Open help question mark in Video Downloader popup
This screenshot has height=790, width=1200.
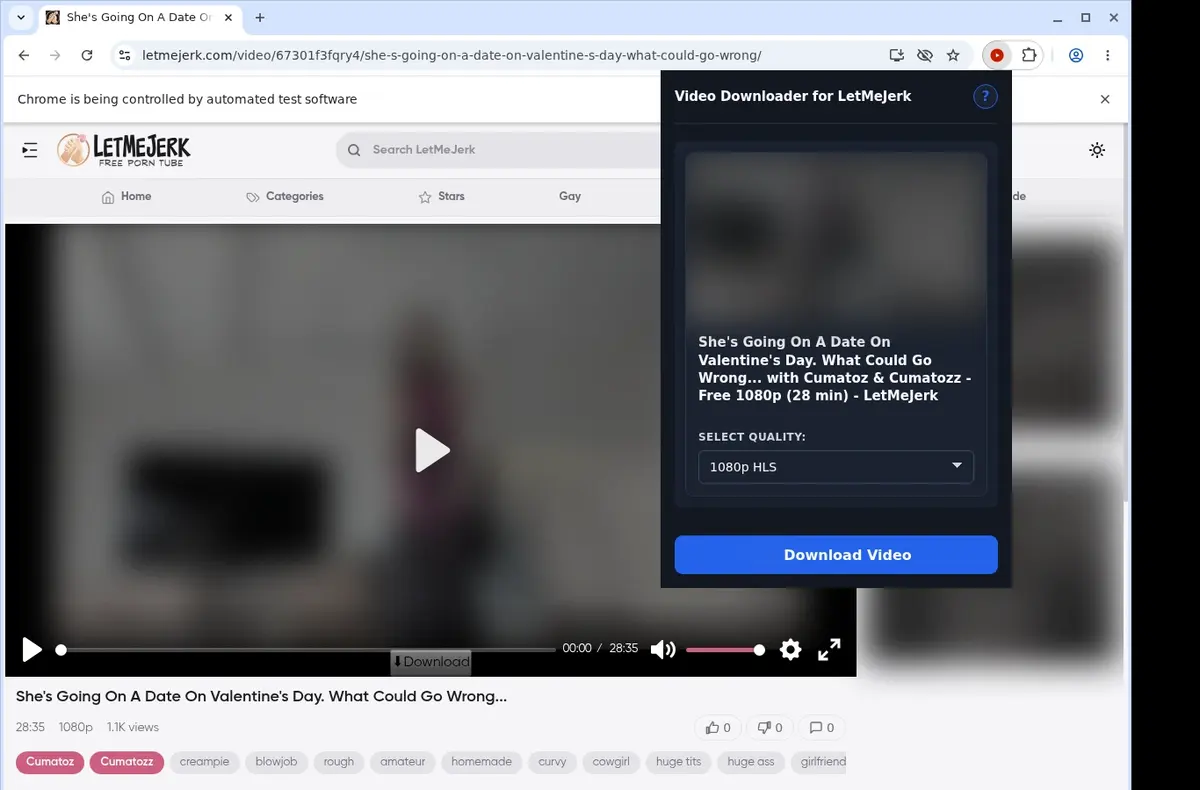tap(985, 96)
